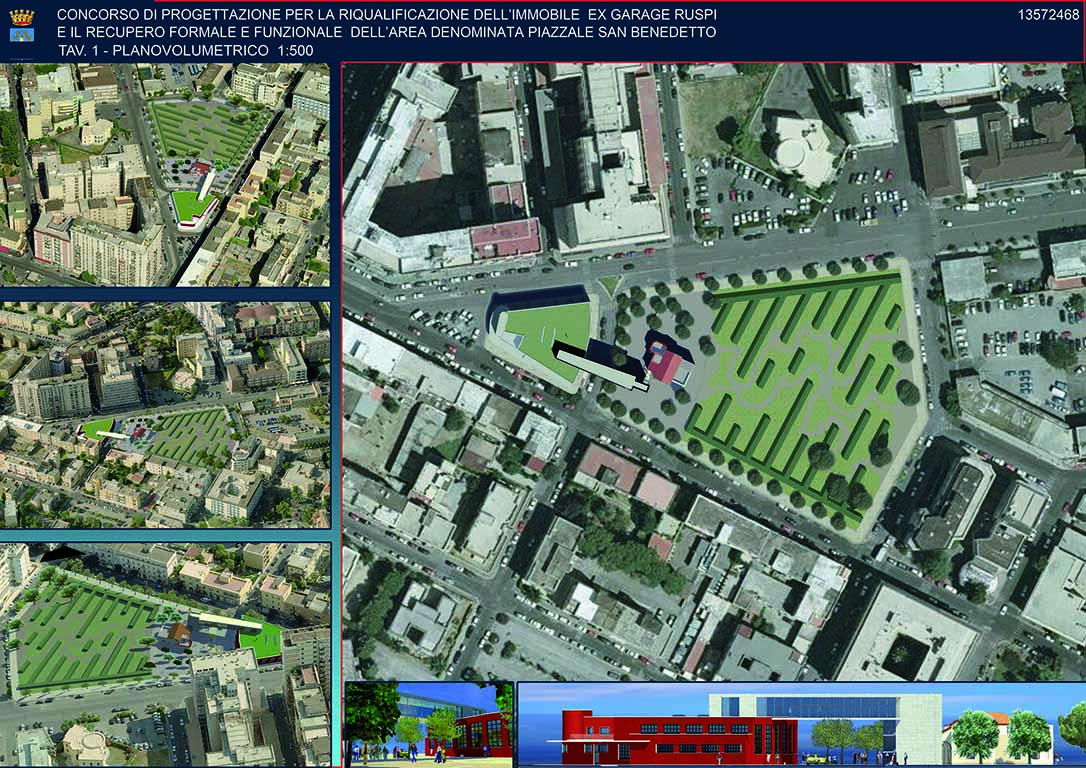Click the small red-roofed pavilion in the plaza

click(667, 361)
